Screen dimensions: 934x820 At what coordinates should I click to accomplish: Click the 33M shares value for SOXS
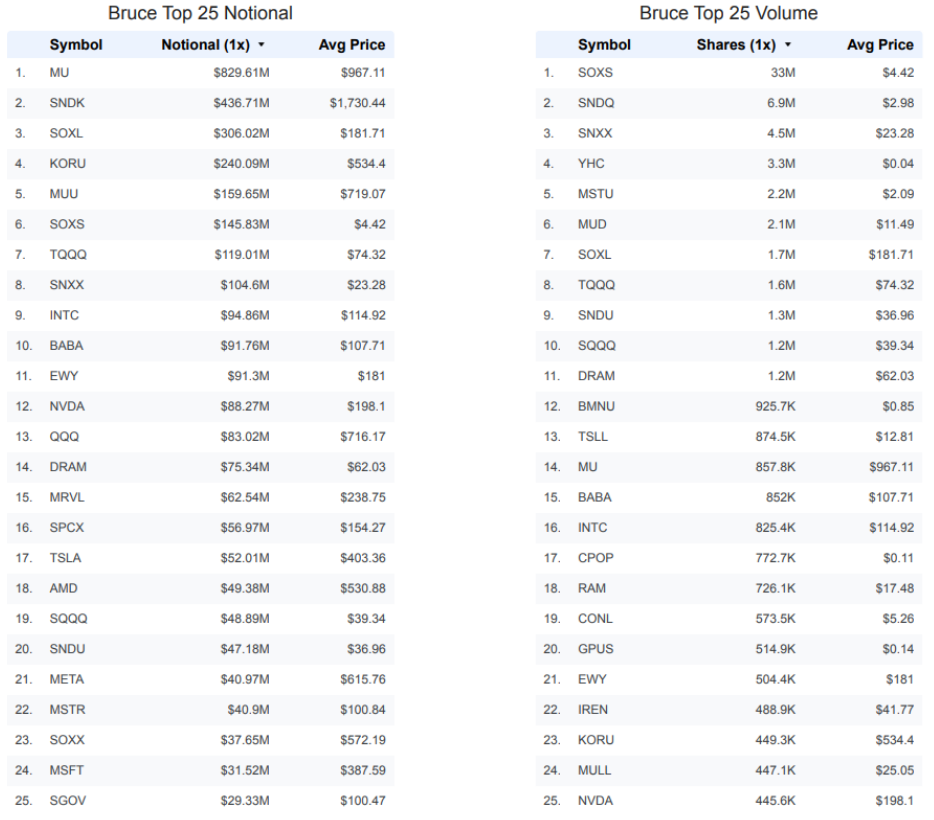[783, 73]
